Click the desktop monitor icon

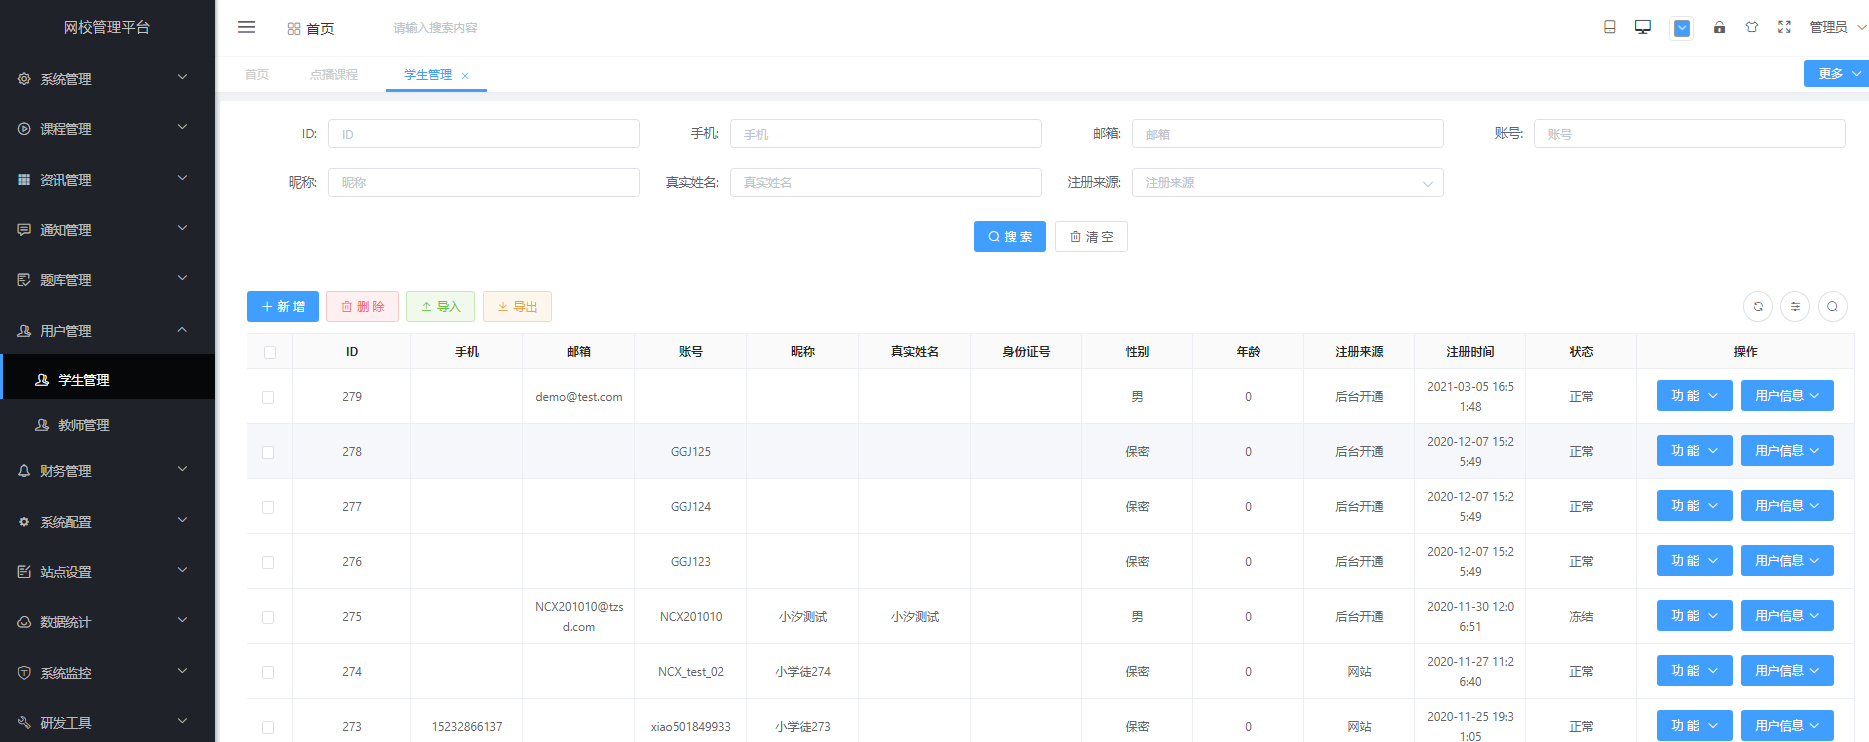point(1642,27)
